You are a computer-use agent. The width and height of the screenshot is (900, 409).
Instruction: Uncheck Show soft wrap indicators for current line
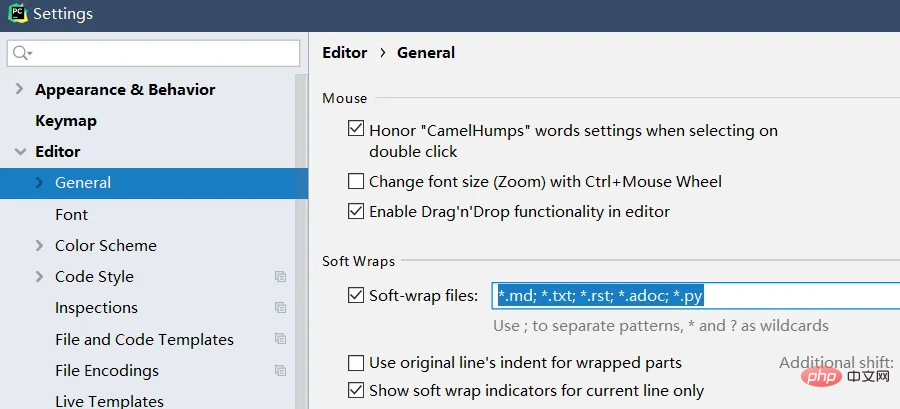click(356, 391)
